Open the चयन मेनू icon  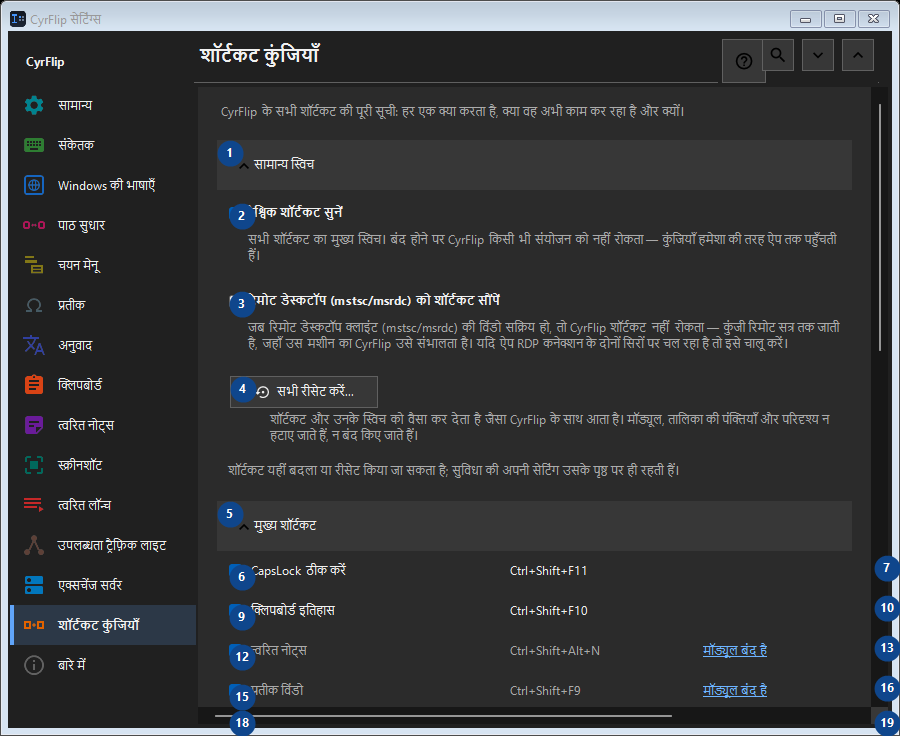pos(34,265)
